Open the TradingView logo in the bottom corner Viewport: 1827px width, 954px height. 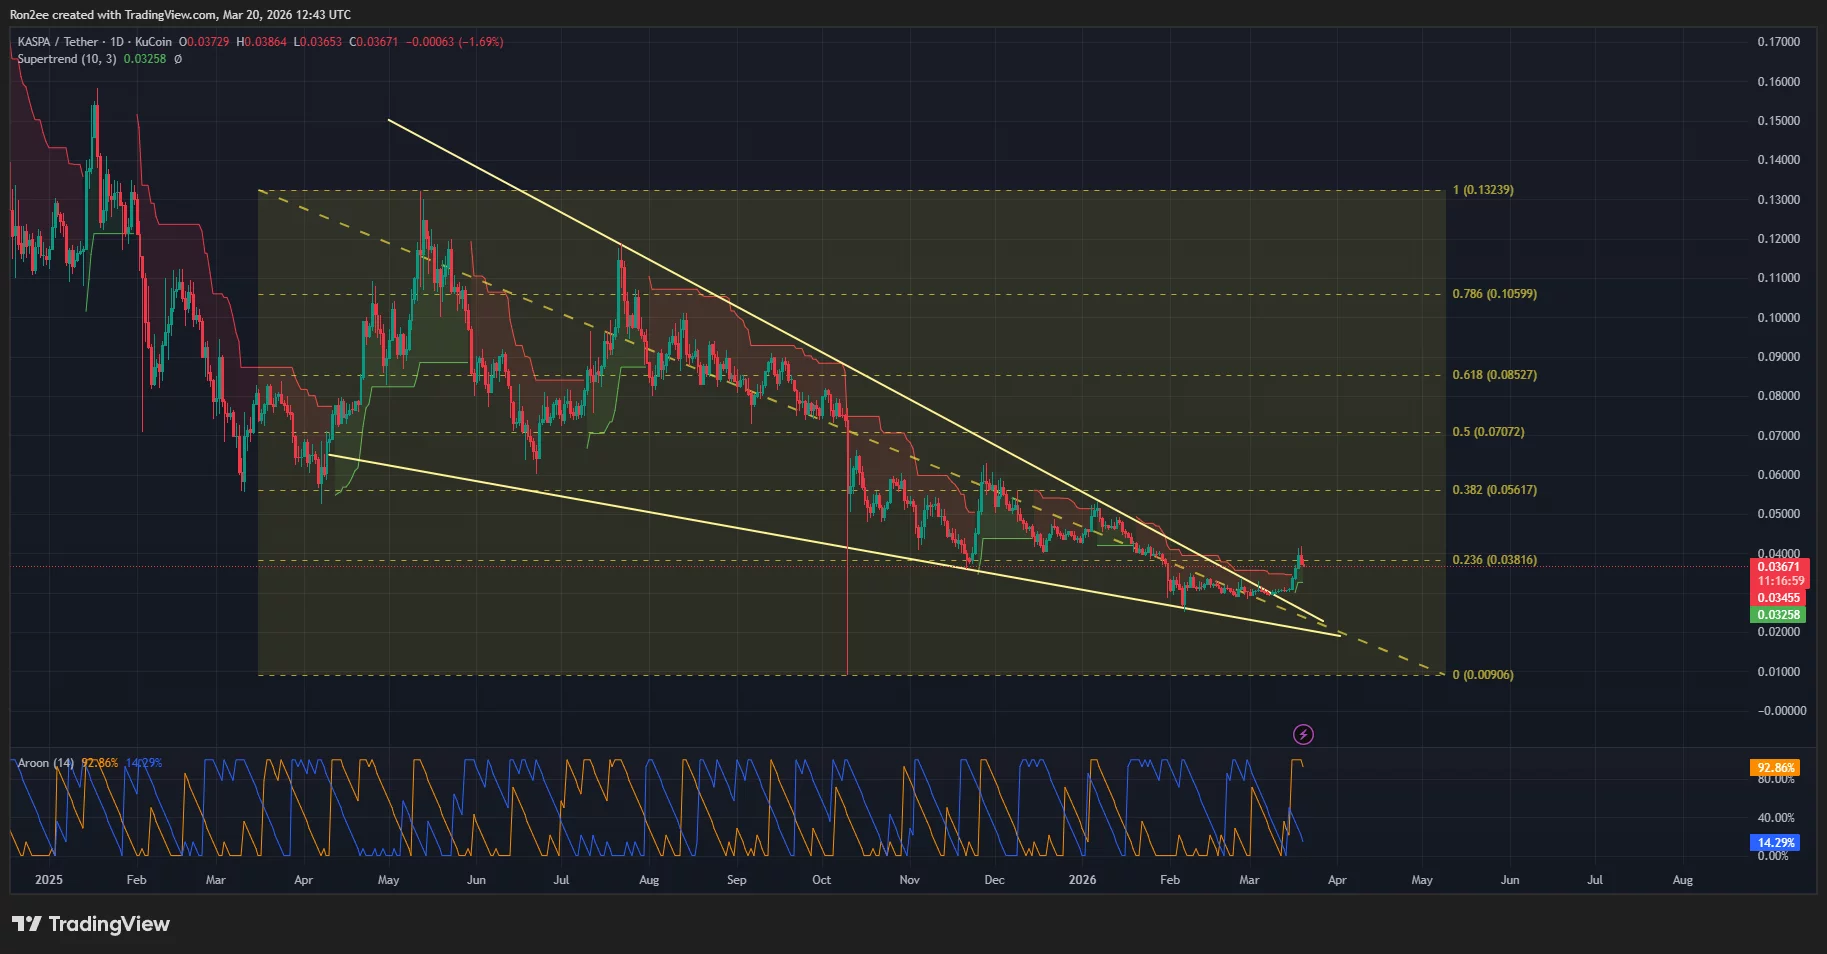(x=90, y=924)
